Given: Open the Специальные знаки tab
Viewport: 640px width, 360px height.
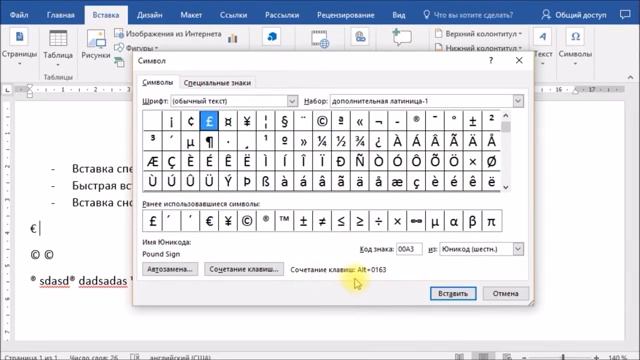Looking at the screenshot, I should (x=217, y=82).
